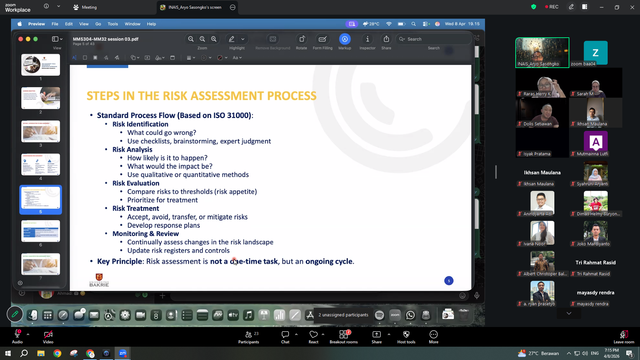Open the React menu
The width and height of the screenshot is (640, 360).
point(313,337)
